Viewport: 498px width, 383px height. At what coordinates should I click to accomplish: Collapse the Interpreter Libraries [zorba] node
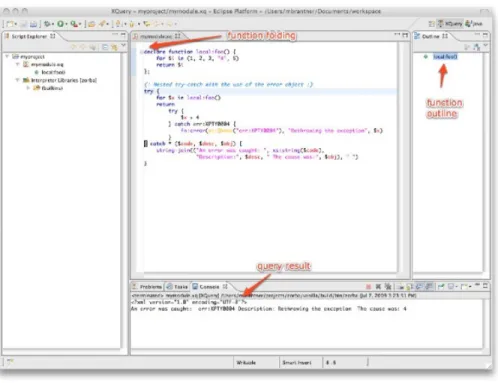[18, 80]
